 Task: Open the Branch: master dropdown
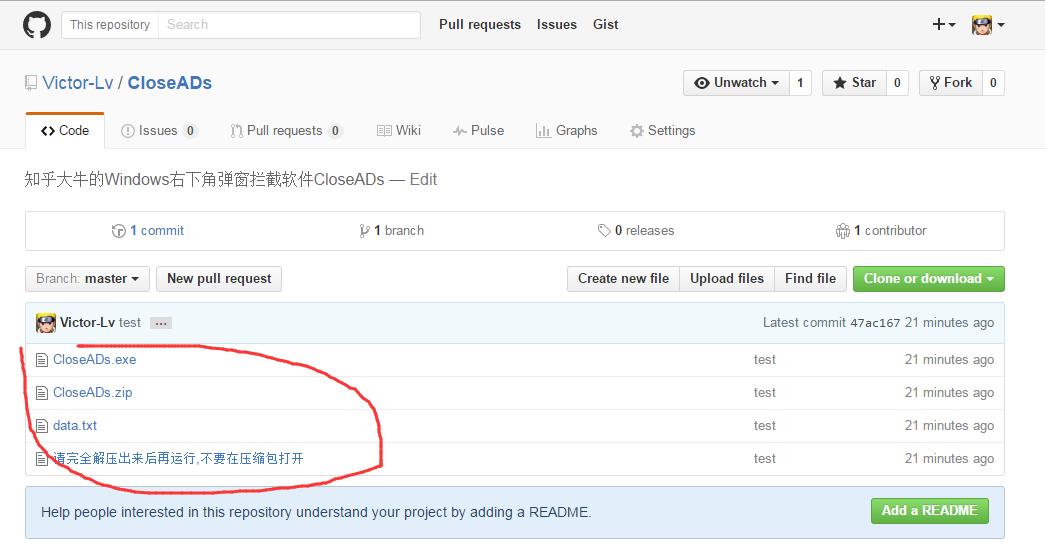[x=87, y=279]
